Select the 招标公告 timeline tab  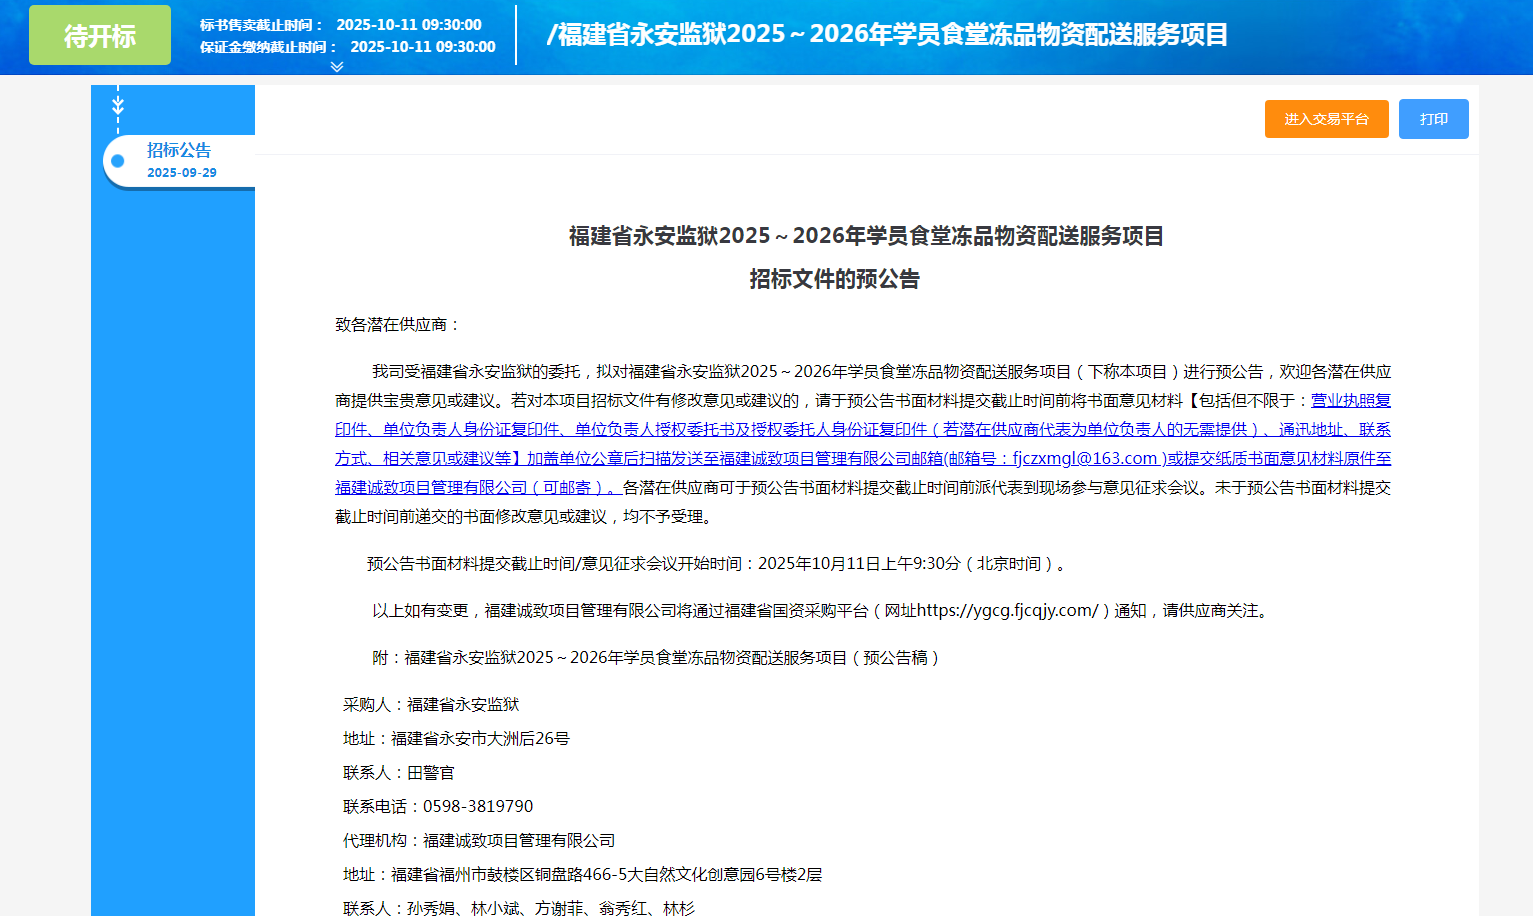(180, 160)
